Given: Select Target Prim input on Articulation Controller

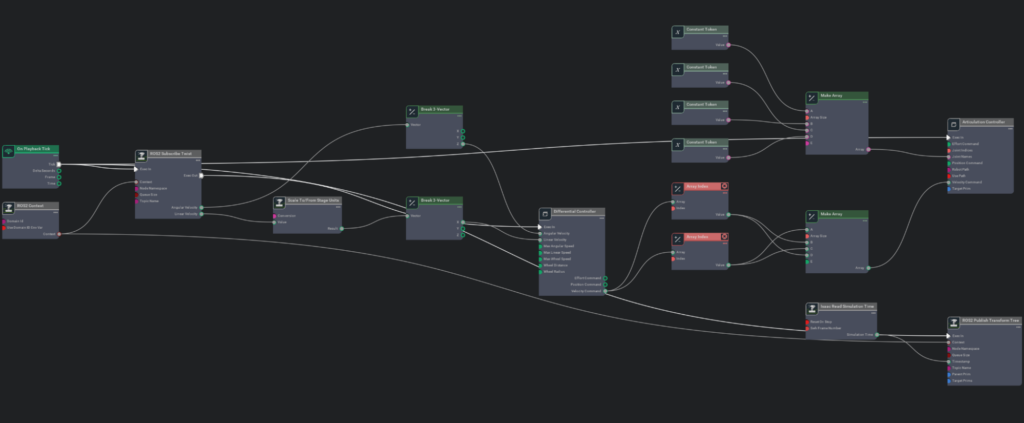Looking at the screenshot, I should (x=949, y=188).
